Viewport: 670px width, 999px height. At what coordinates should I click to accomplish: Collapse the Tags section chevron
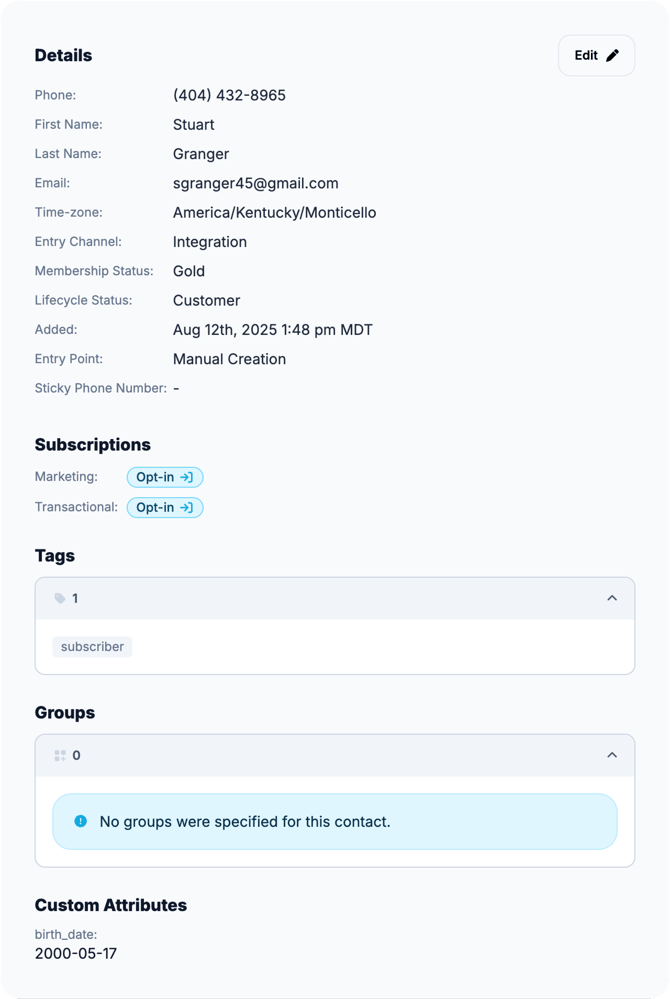612,598
